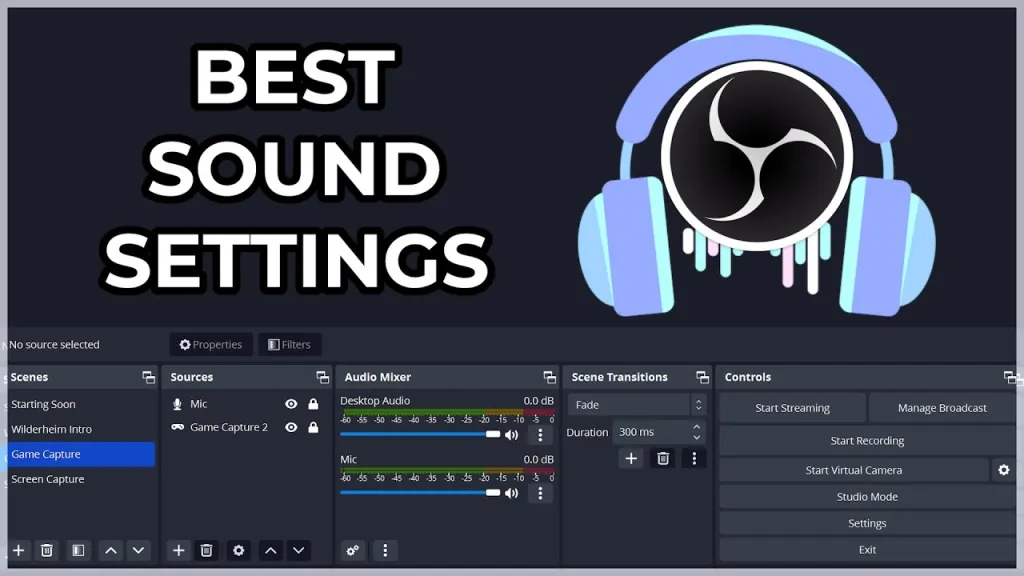Toggle visibility of Mic source

tap(291, 404)
